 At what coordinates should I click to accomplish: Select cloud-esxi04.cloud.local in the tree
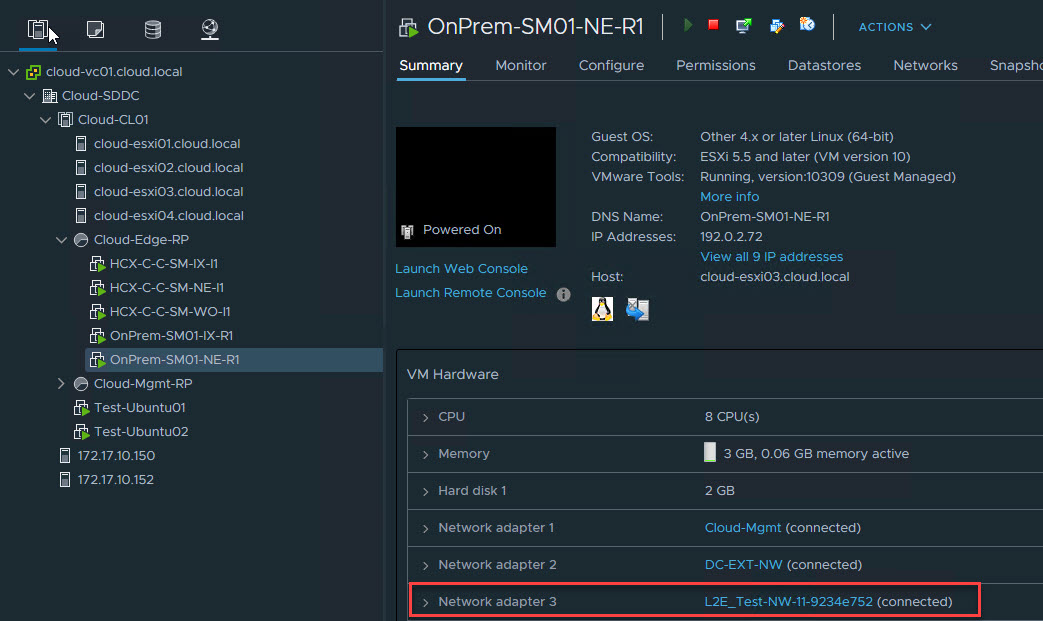tap(168, 215)
